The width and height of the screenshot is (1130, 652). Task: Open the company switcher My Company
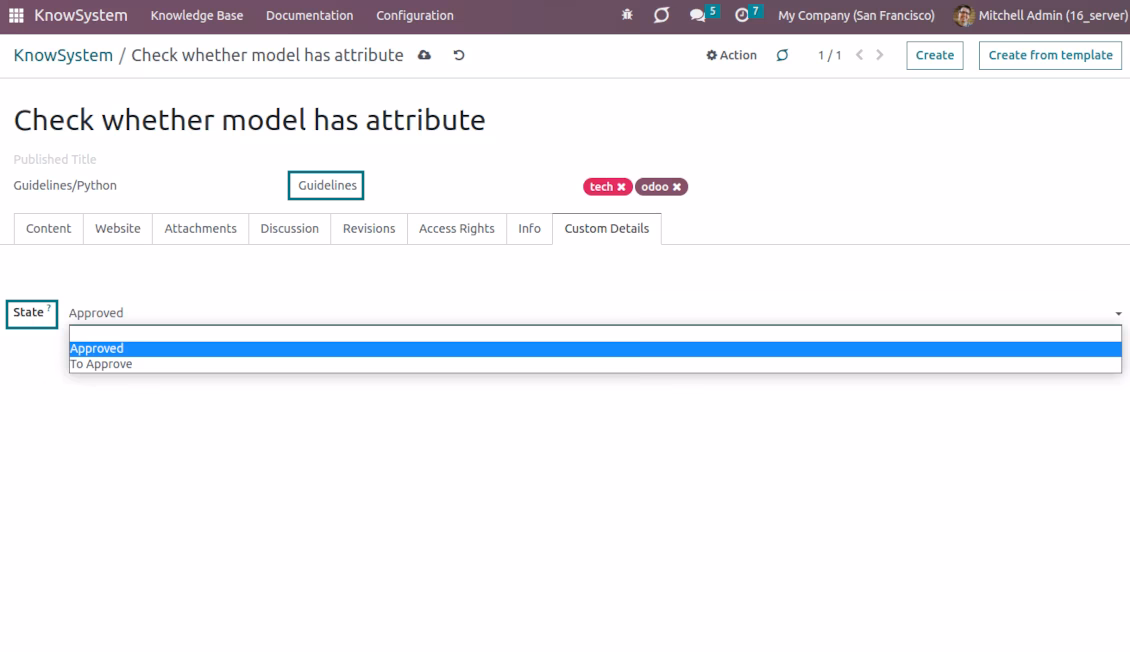coord(856,15)
